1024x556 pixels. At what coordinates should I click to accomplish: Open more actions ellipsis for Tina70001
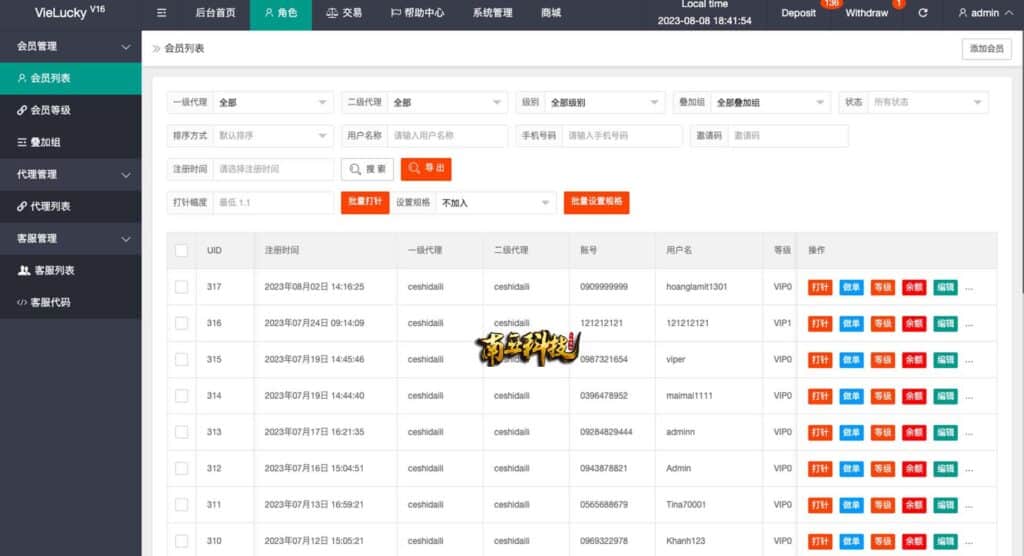tap(969, 505)
